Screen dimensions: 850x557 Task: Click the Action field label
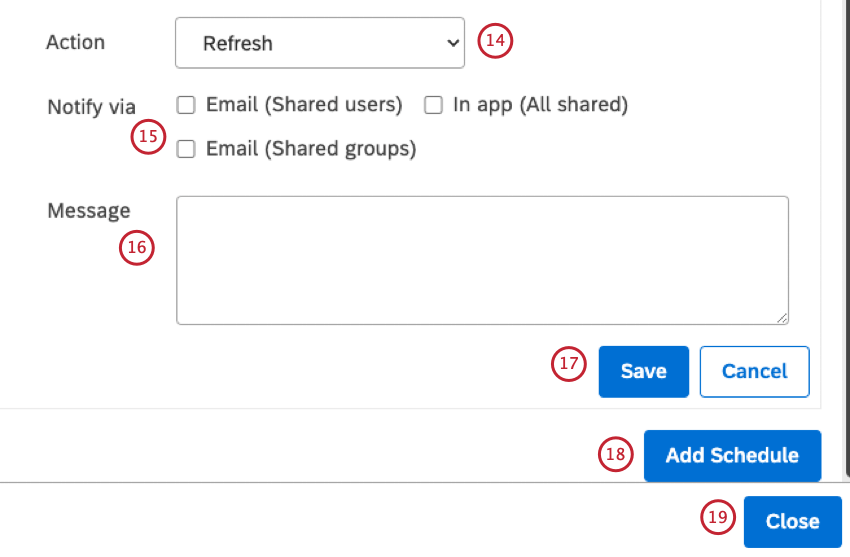pos(76,42)
